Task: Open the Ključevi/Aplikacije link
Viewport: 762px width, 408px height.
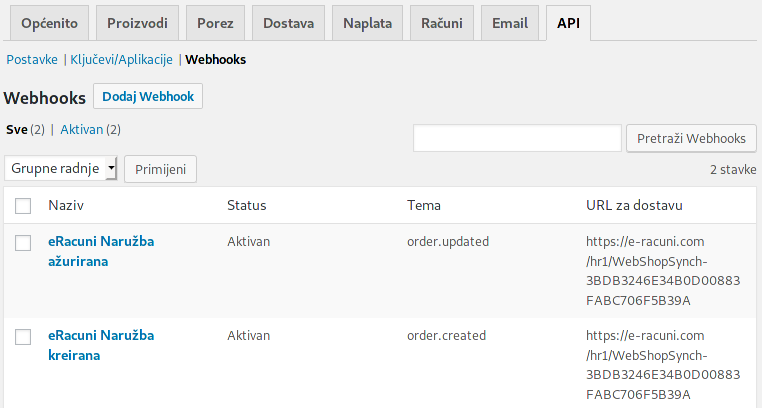Action: pos(121,59)
